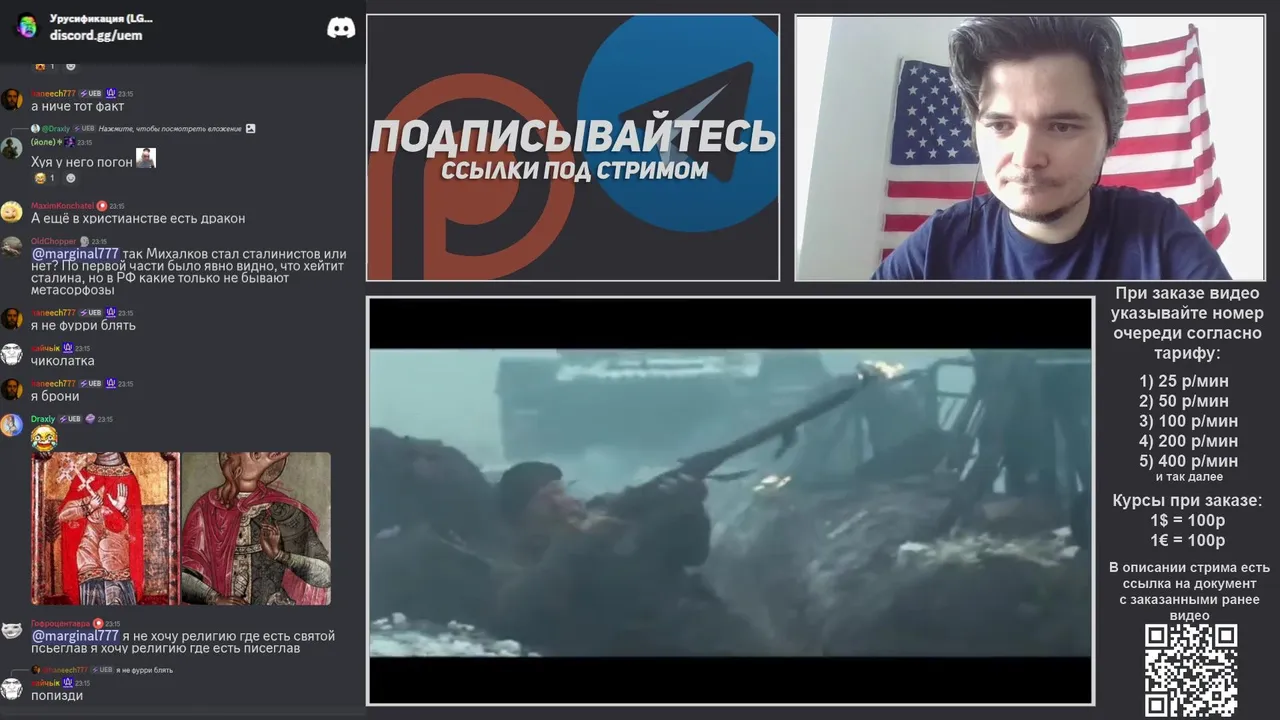
Task: Open the Урусификация server avatar icon
Action: click(27, 27)
